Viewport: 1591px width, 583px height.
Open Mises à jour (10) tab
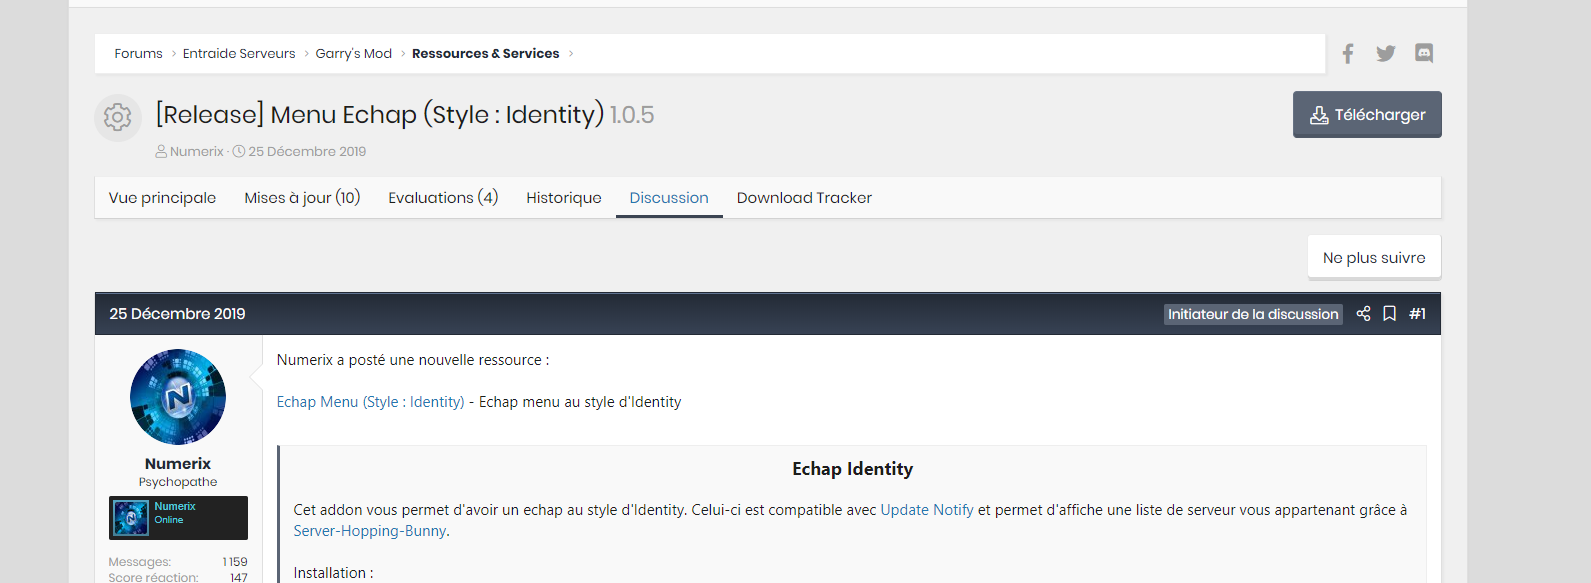[302, 198]
